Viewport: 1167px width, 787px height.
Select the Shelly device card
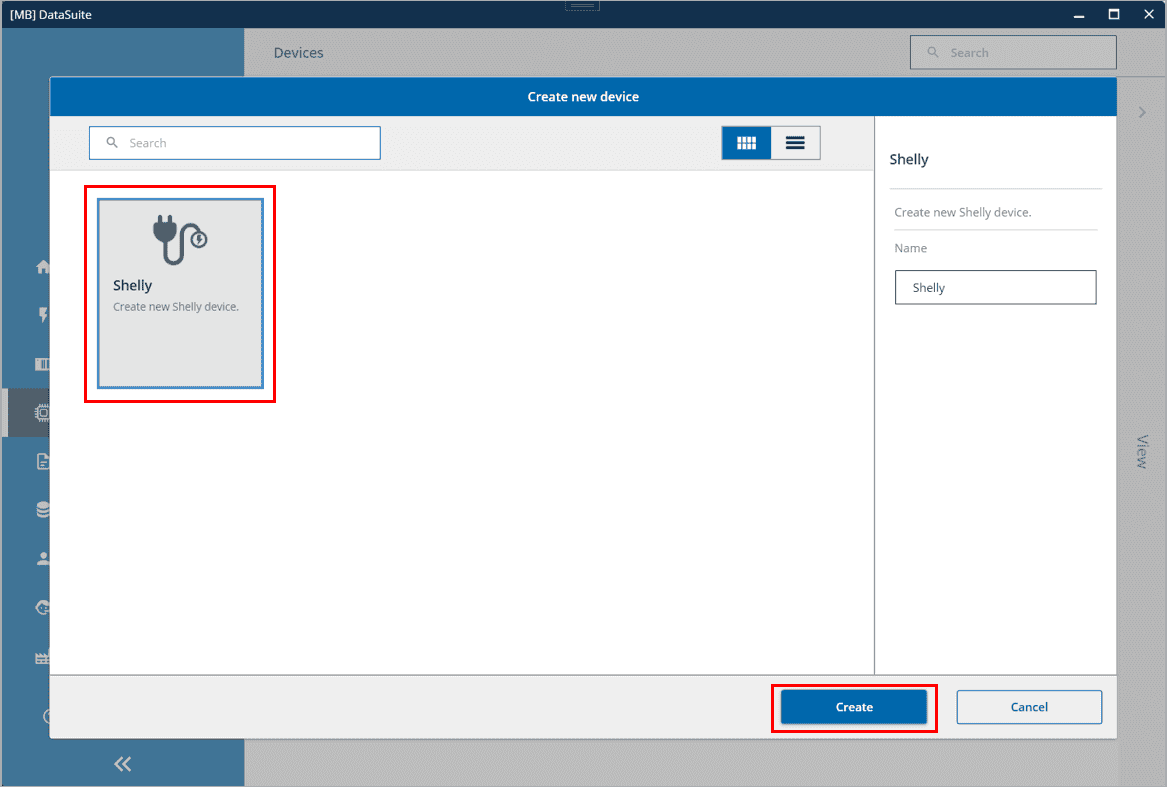(180, 293)
